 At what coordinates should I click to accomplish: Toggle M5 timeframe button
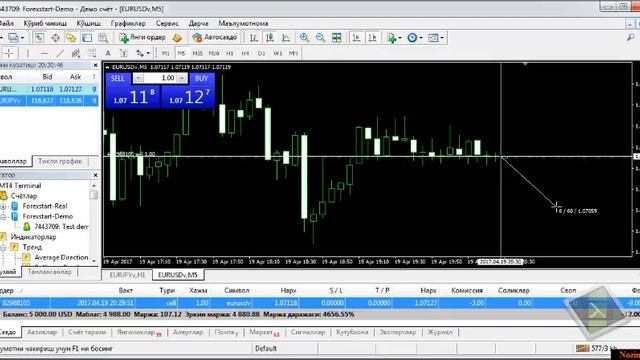tap(181, 53)
